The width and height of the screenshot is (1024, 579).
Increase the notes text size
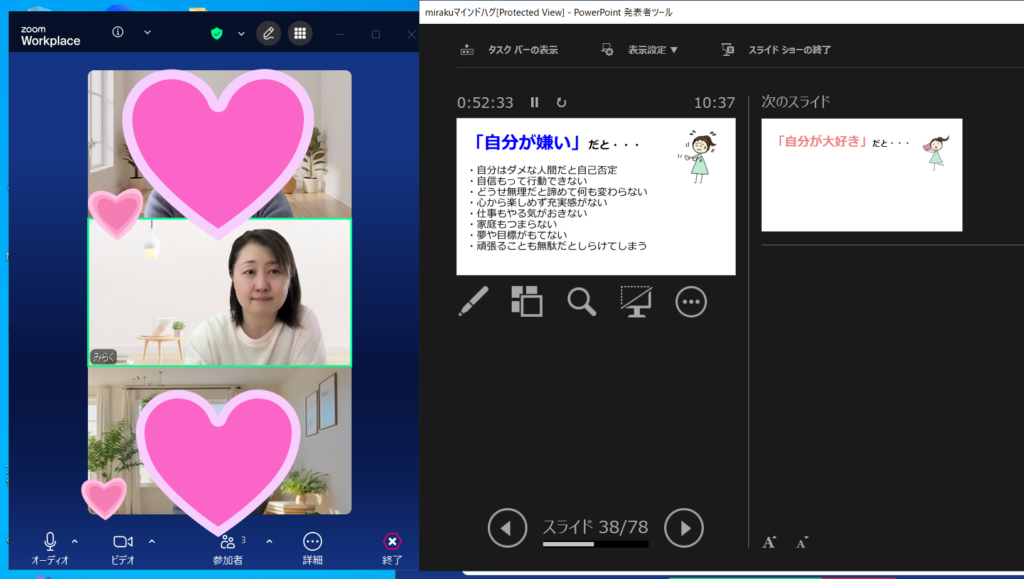pyautogui.click(x=769, y=542)
